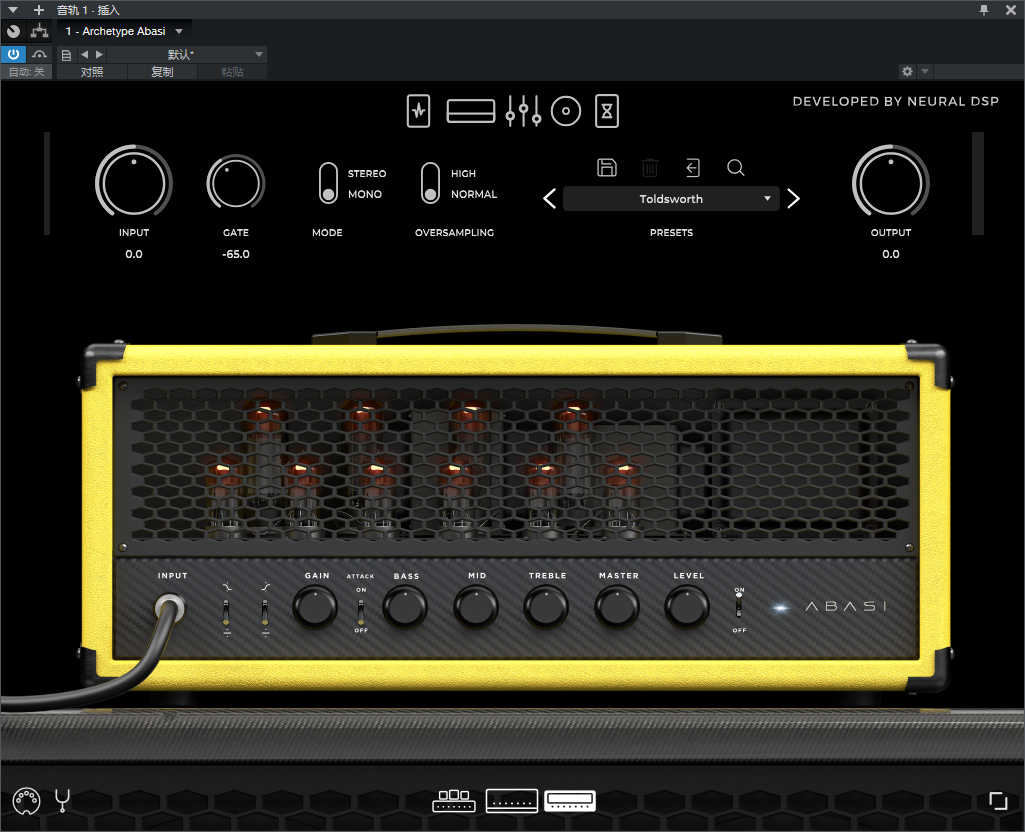Select the amp head section icon
1025x832 pixels.
471,111
